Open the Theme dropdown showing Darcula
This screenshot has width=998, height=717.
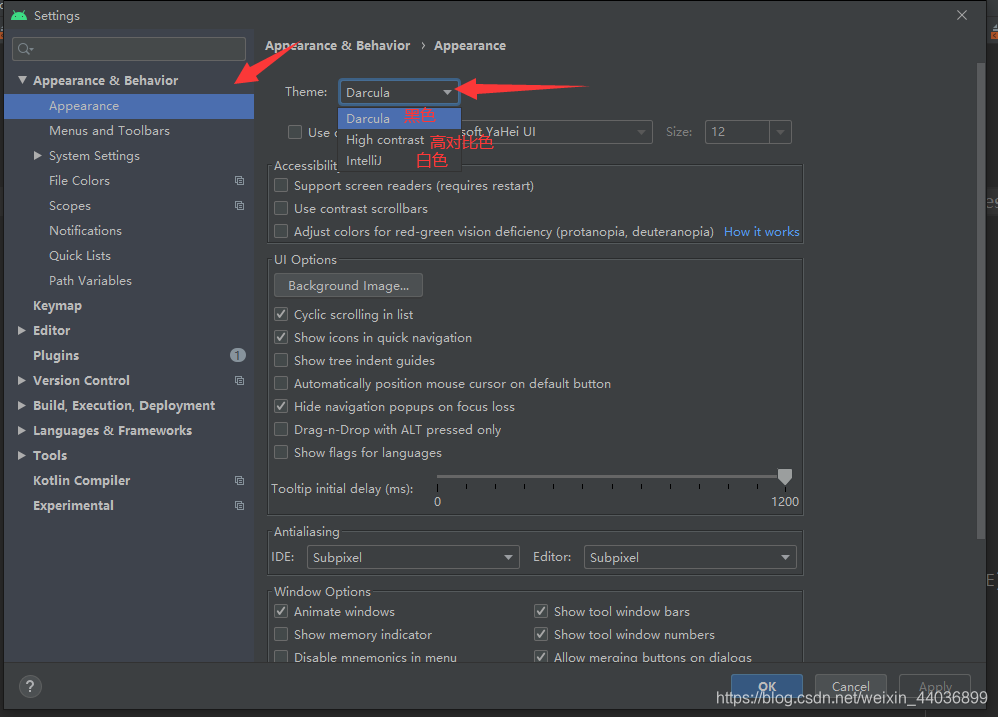399,92
